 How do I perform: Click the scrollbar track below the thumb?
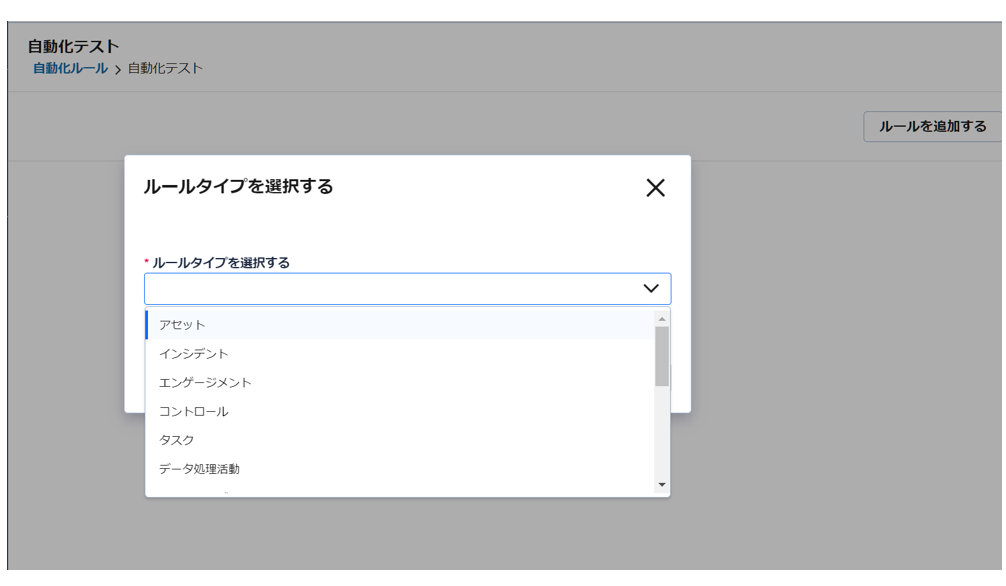(x=662, y=433)
